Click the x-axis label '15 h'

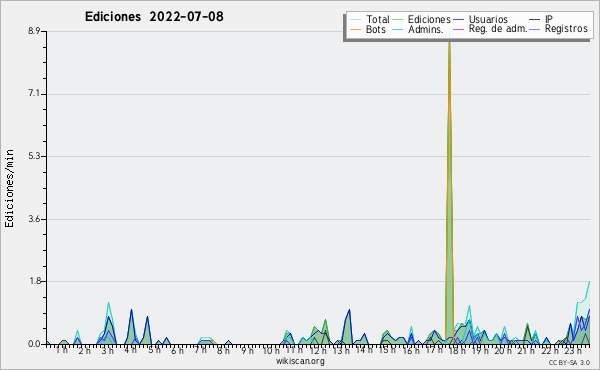(x=387, y=350)
